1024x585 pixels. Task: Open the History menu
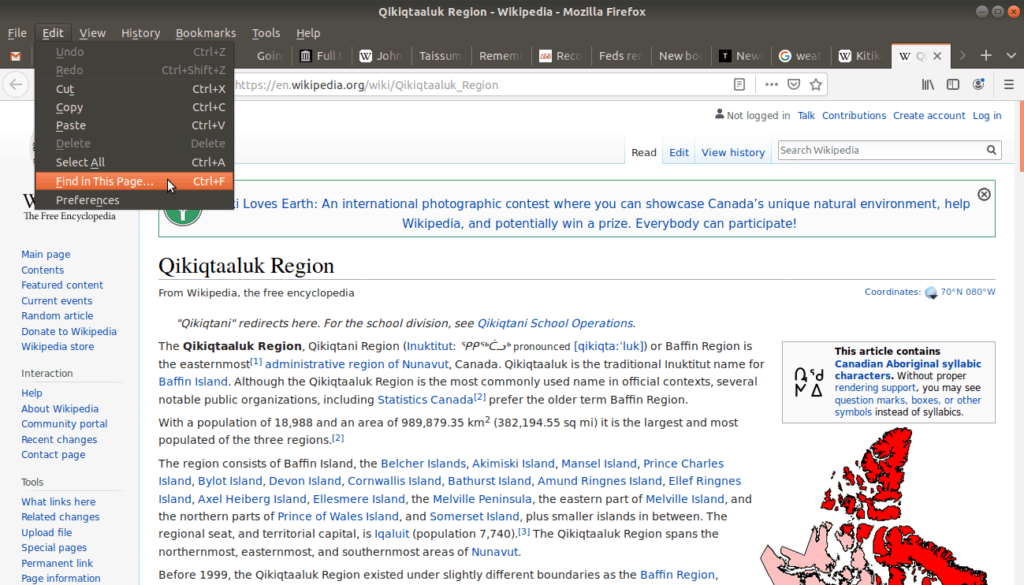(140, 33)
